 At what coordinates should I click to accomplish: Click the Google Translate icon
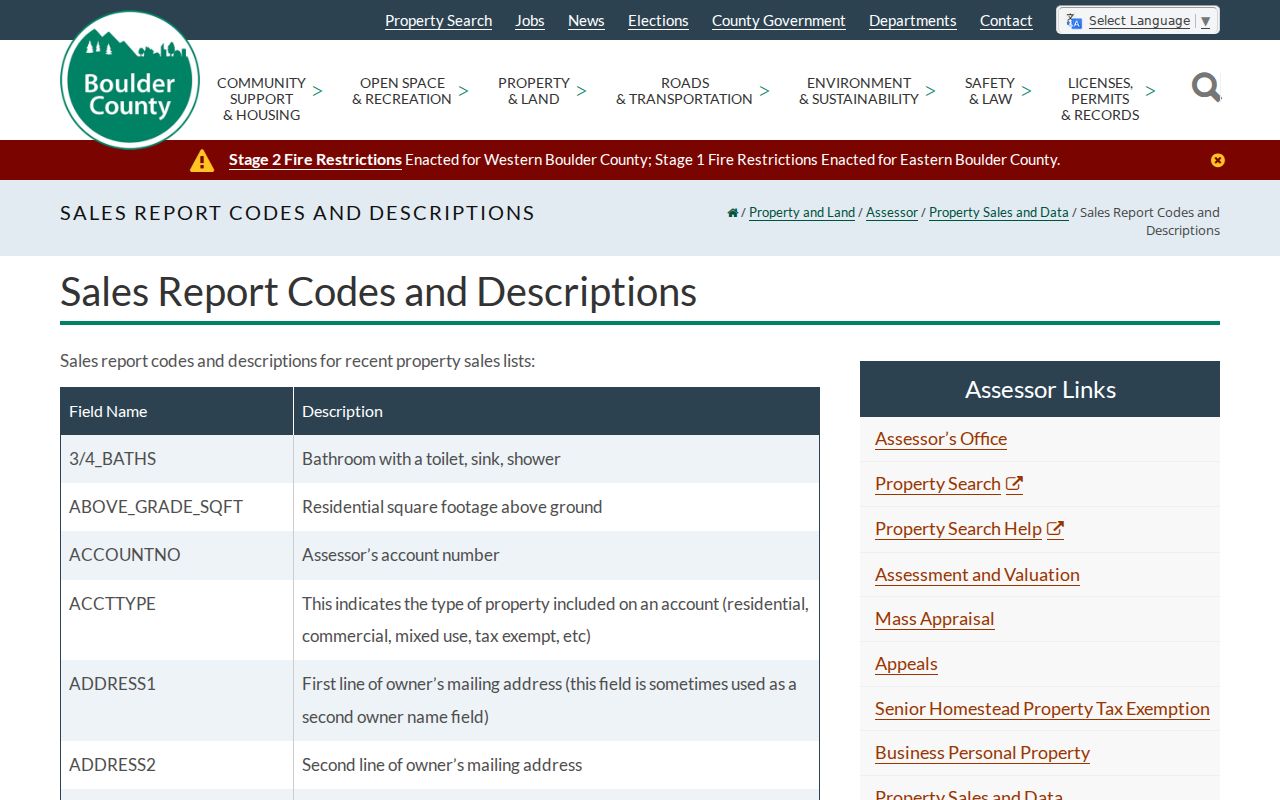coord(1074,21)
